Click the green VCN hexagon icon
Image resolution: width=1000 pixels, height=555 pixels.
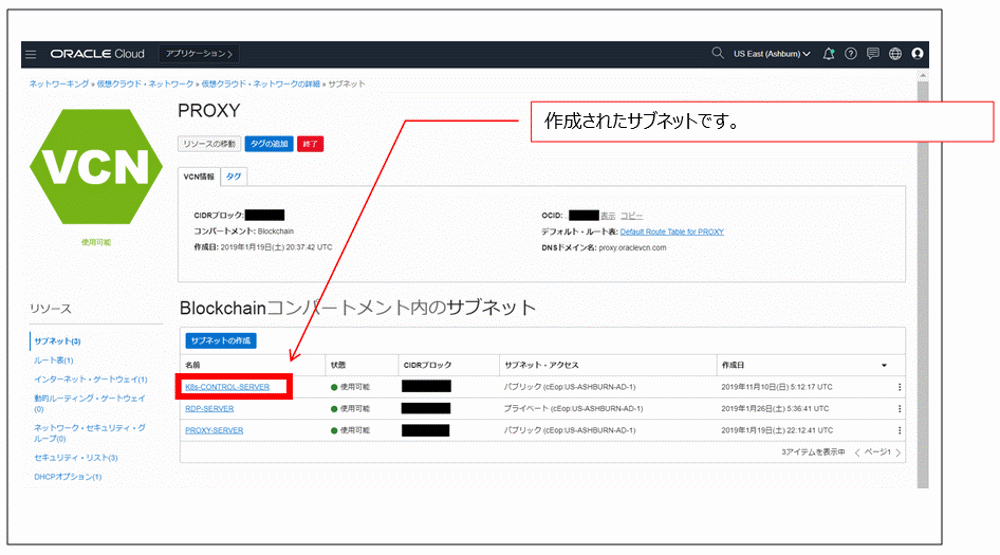click(96, 166)
